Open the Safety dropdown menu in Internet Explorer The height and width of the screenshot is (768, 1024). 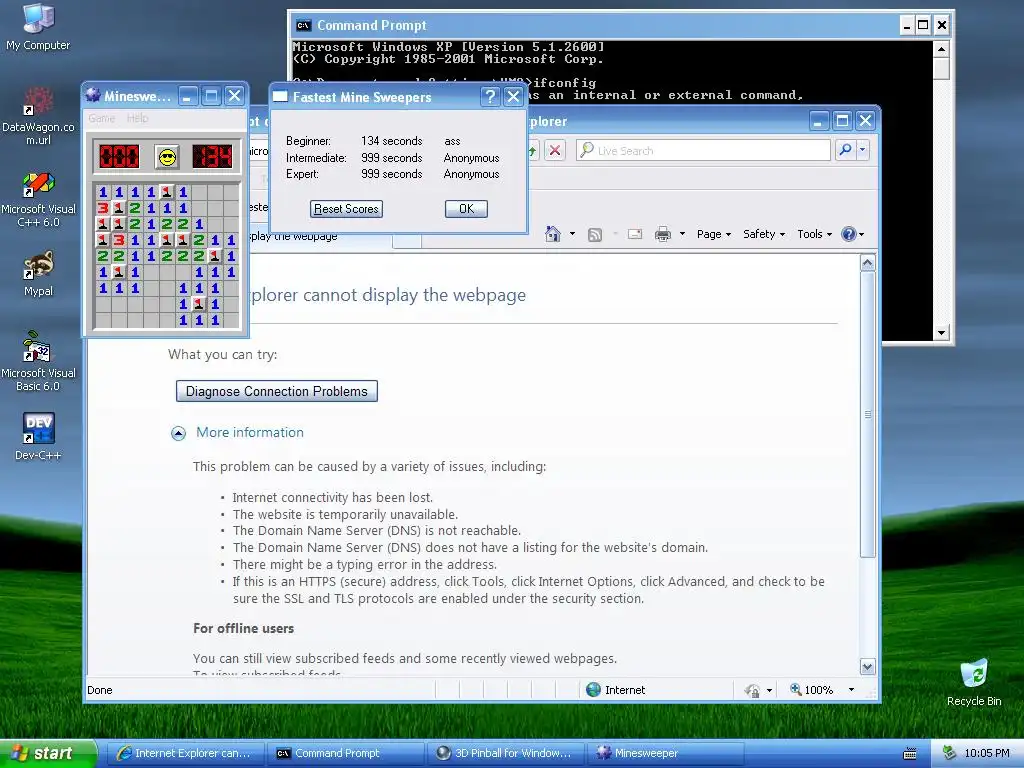tap(763, 234)
